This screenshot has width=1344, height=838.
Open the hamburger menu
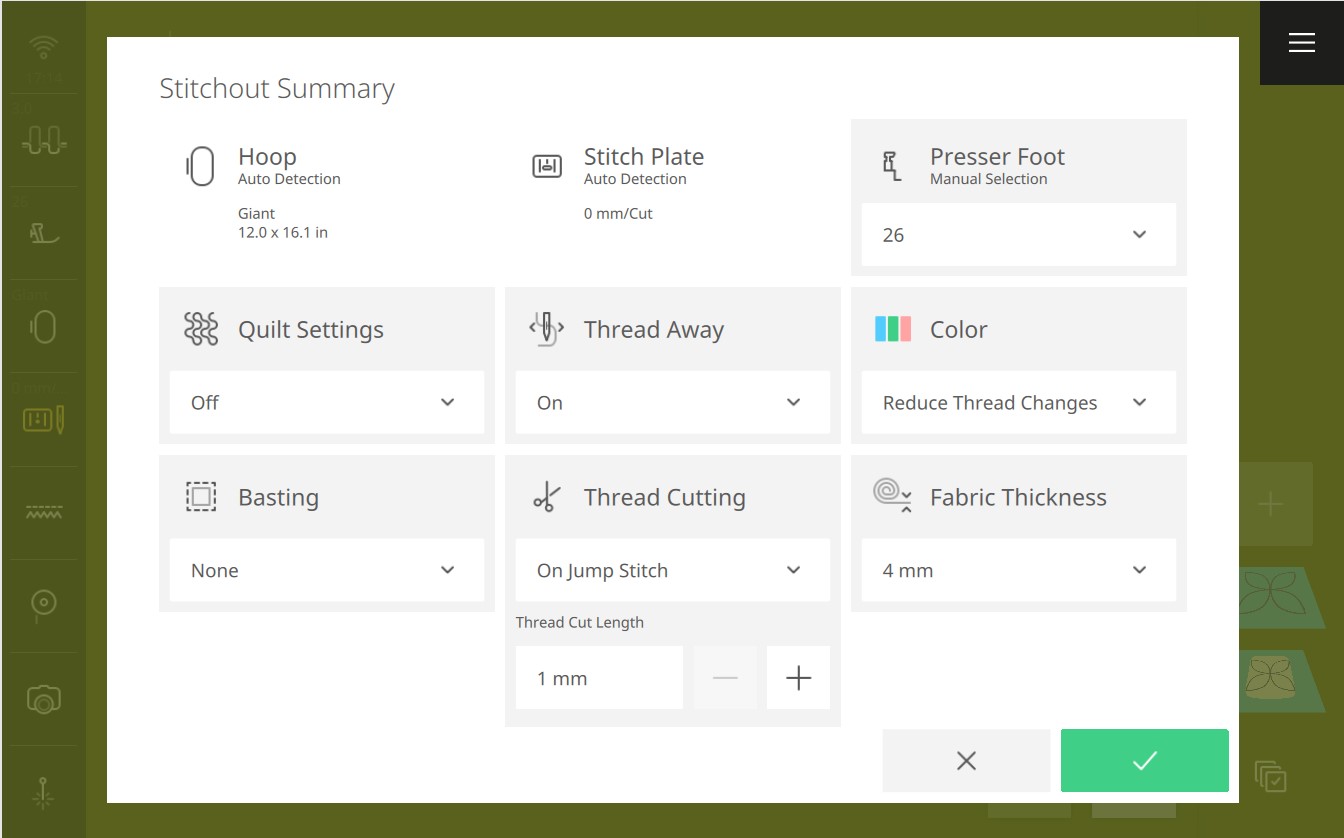click(x=1301, y=42)
